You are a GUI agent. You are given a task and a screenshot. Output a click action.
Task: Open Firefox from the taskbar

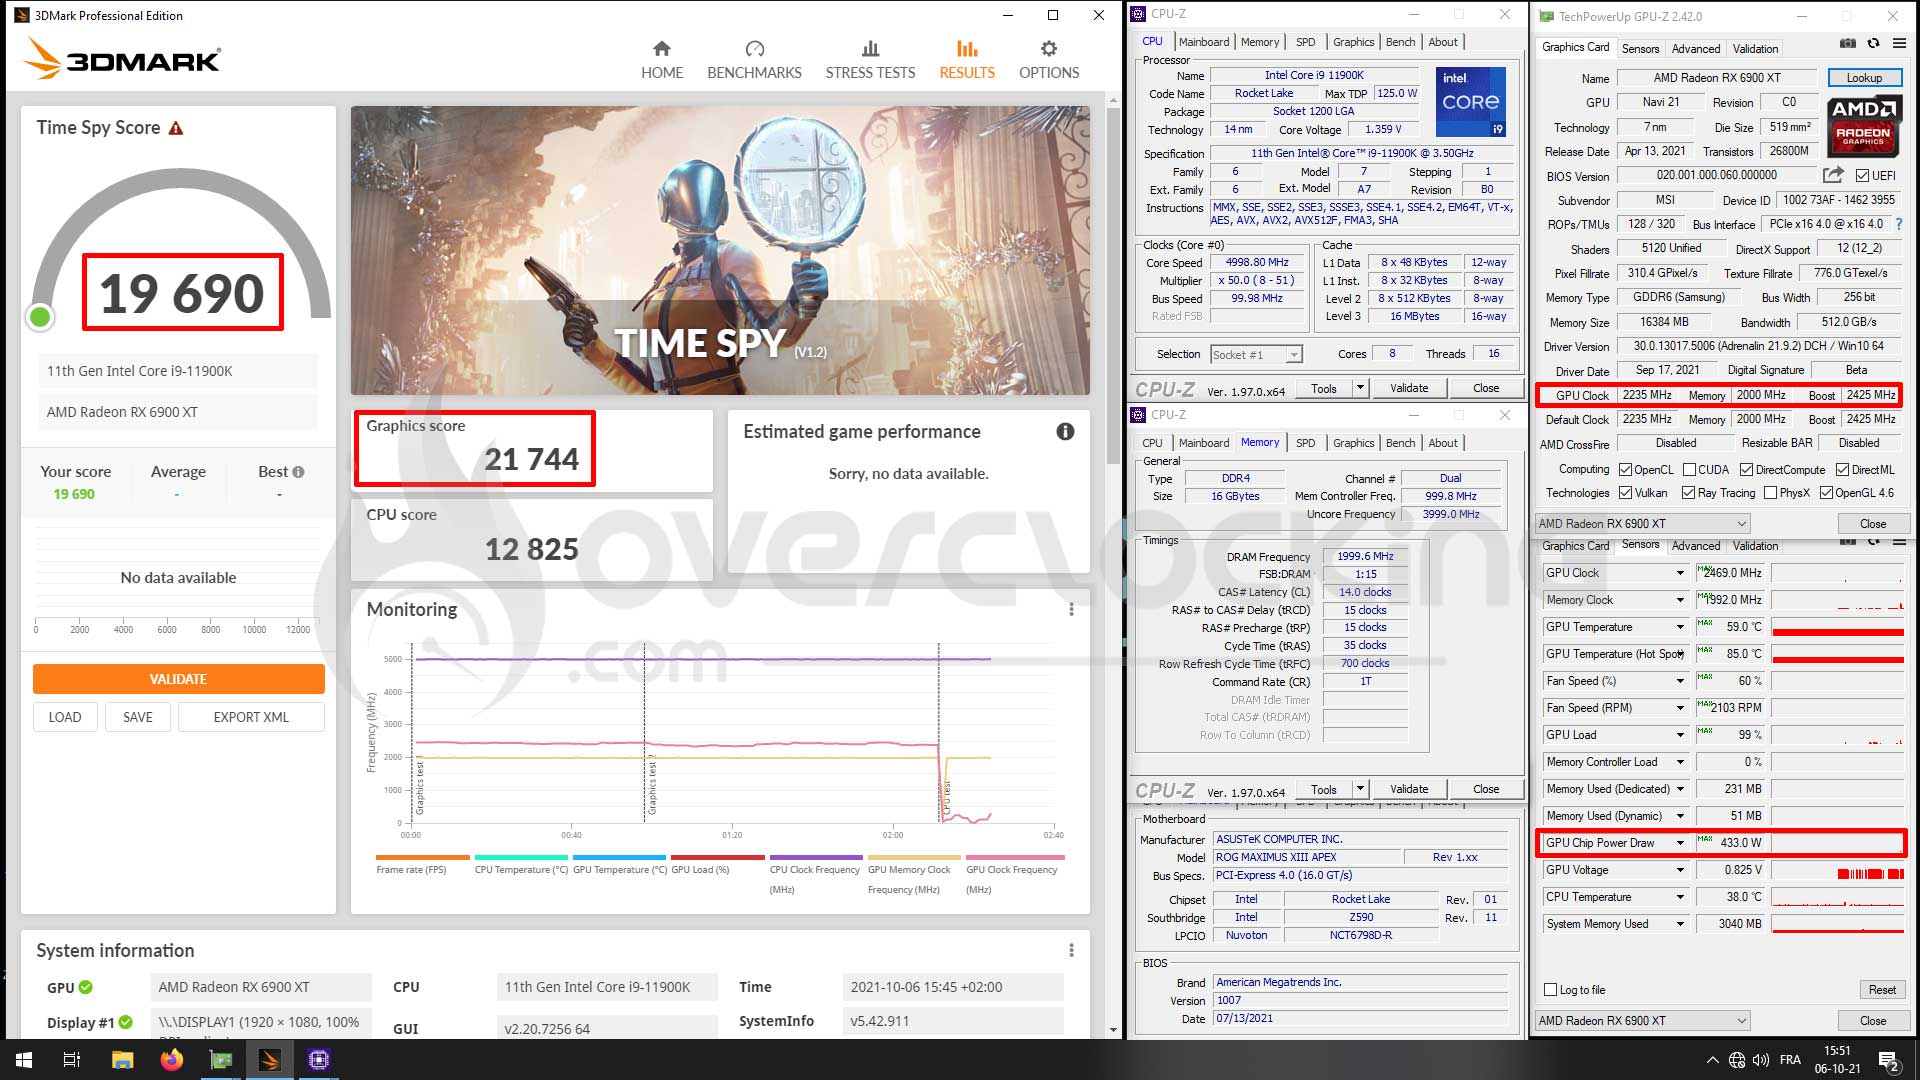[x=172, y=1060]
